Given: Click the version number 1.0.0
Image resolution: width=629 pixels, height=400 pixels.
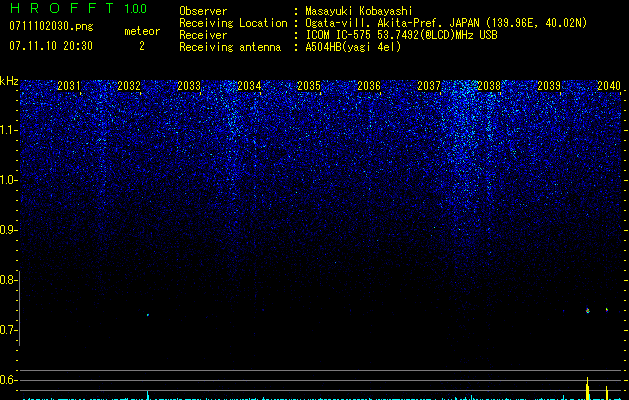Looking at the screenshot, I should [136, 9].
